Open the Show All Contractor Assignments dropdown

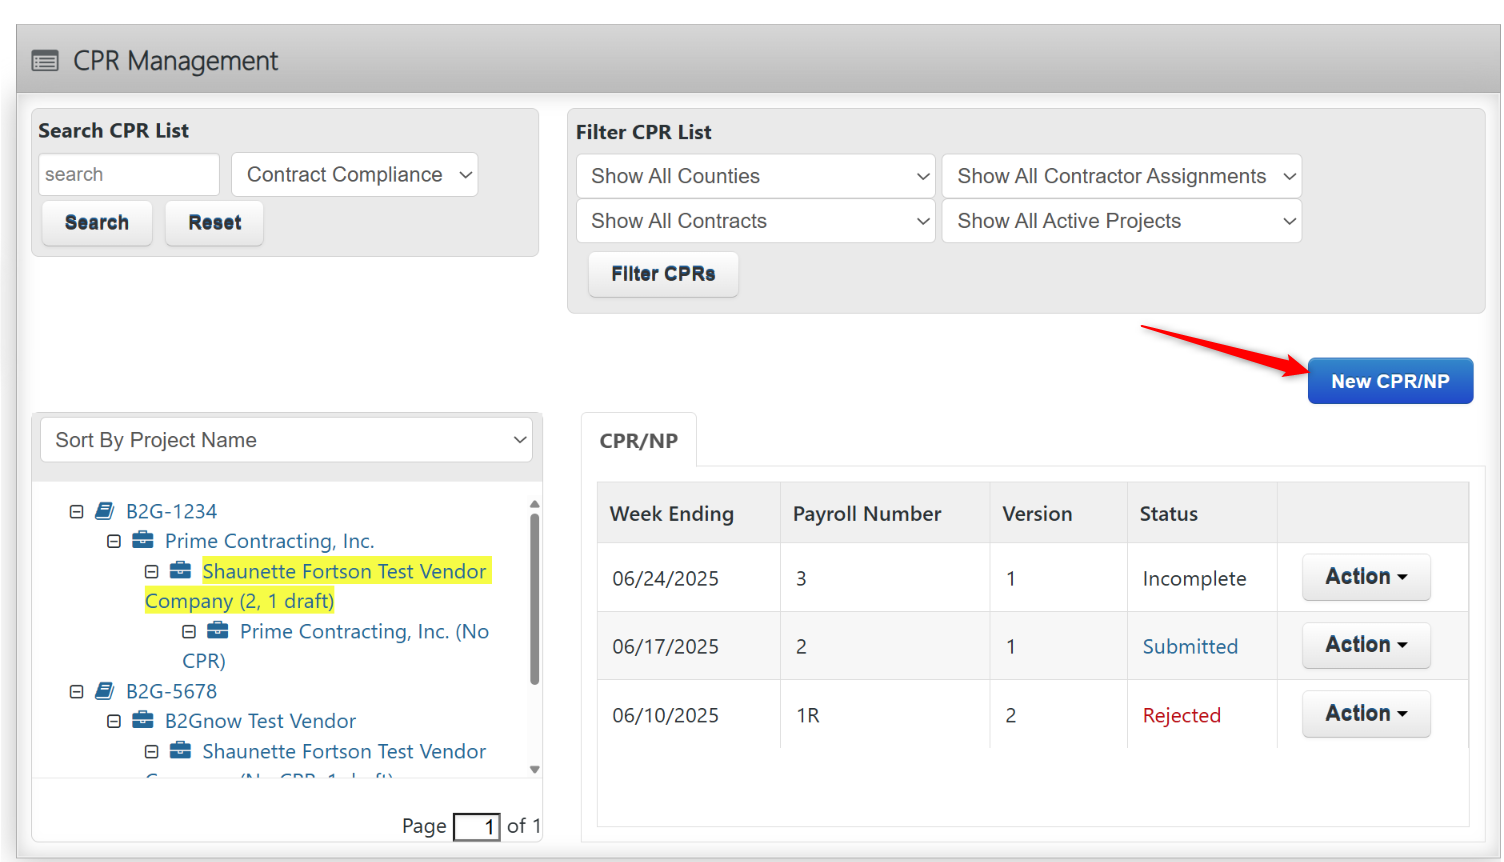tap(1121, 175)
